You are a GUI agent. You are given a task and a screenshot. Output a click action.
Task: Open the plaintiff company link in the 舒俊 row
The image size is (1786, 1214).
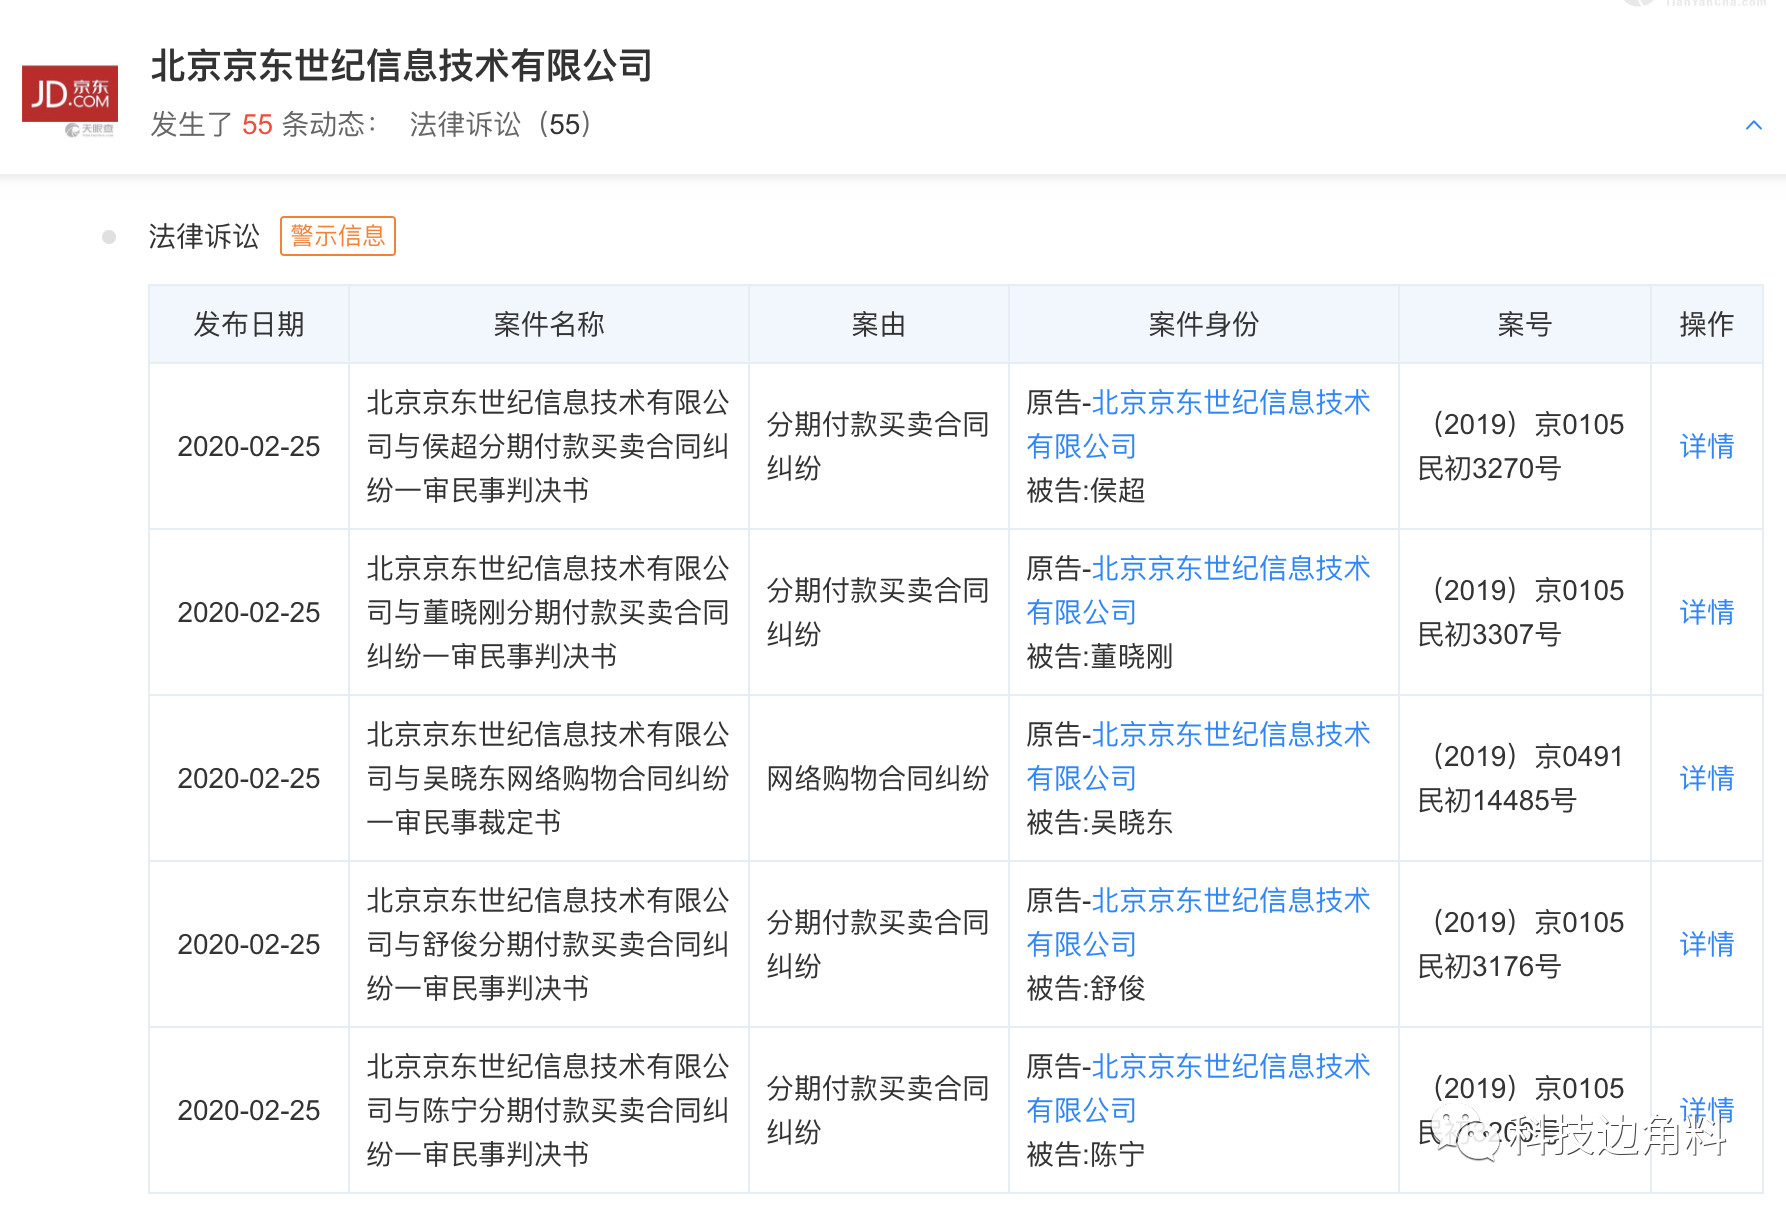pos(1198,922)
